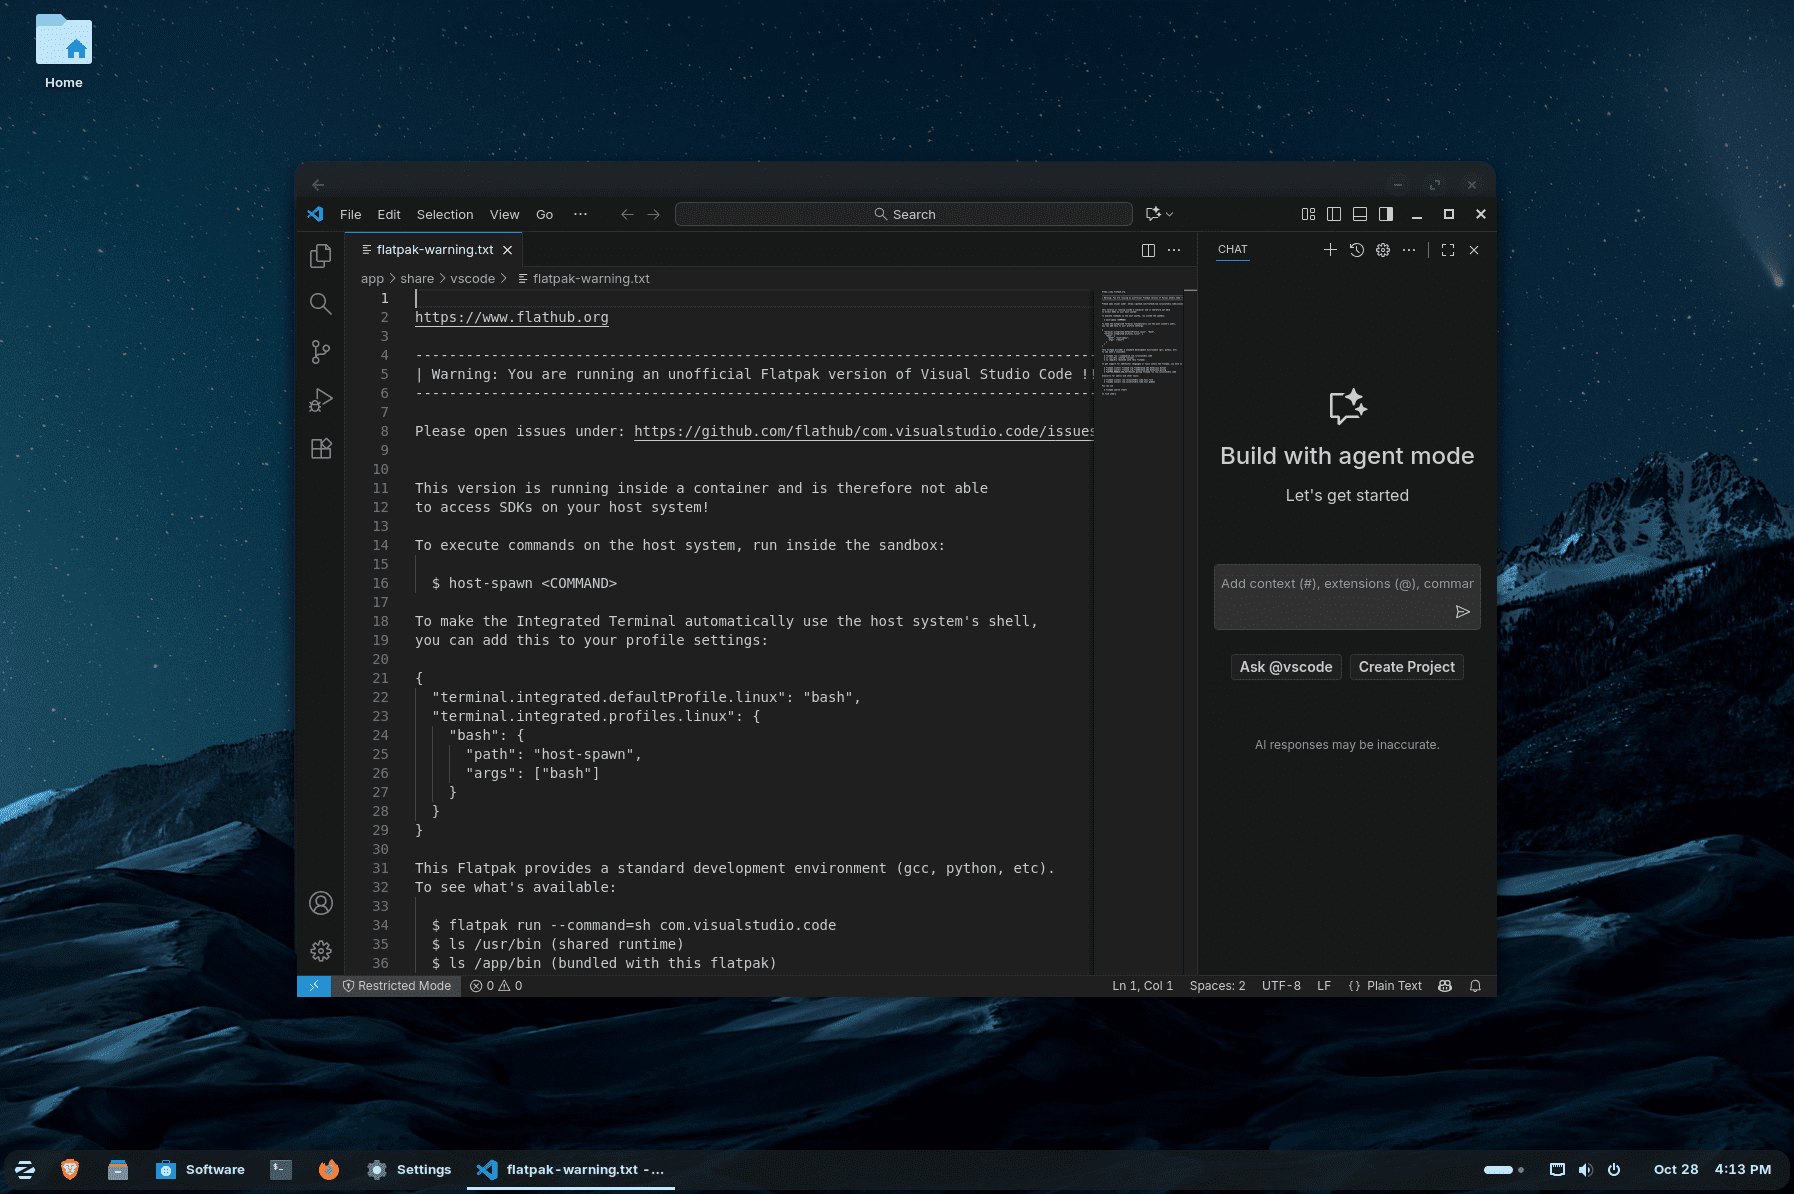Open the Search view in the activity bar
The height and width of the screenshot is (1194, 1794).
coord(320,304)
